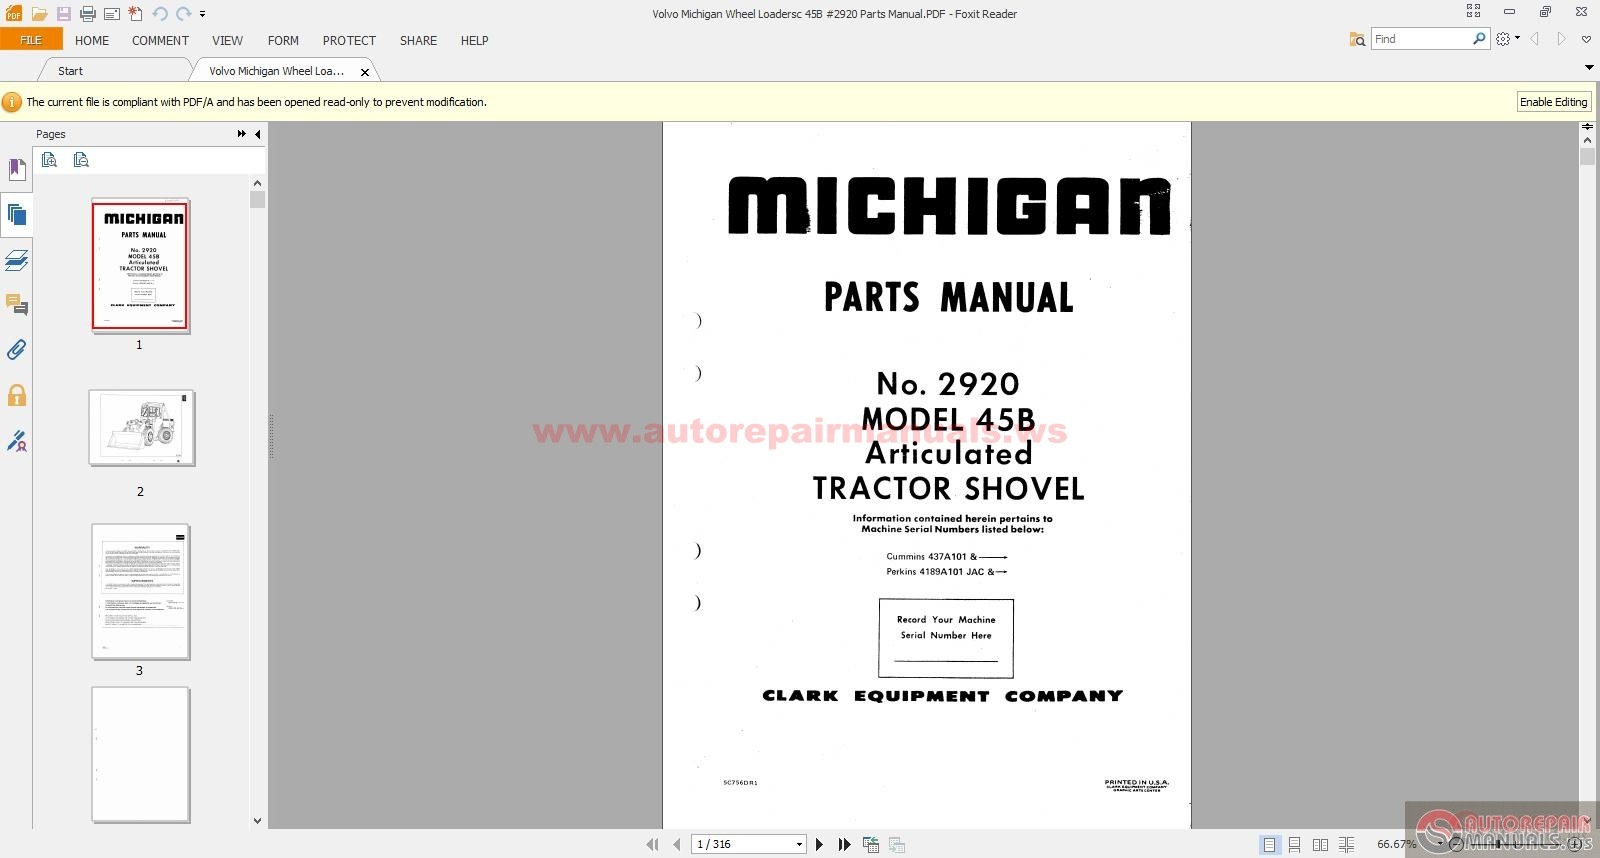Viewport: 1600px width, 858px height.
Task: Select page 3 thumbnail
Action: pyautogui.click(x=141, y=592)
